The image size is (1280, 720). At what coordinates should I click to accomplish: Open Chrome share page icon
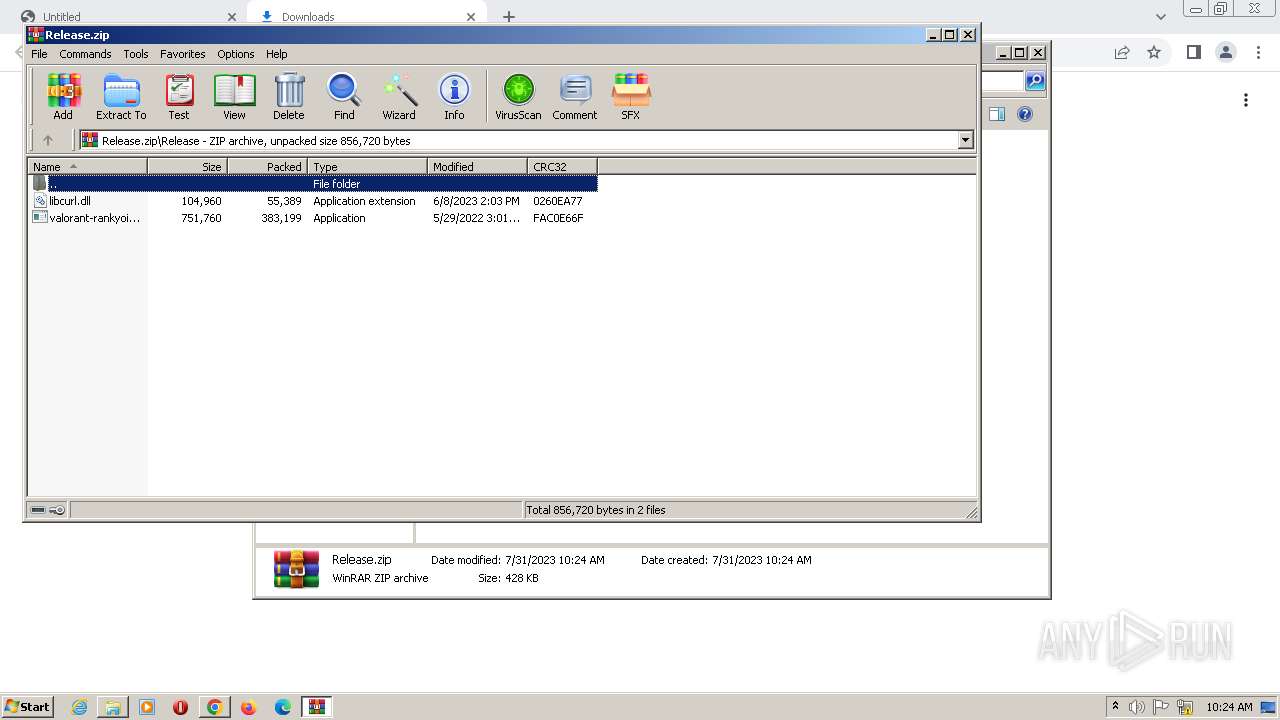pos(1122,52)
